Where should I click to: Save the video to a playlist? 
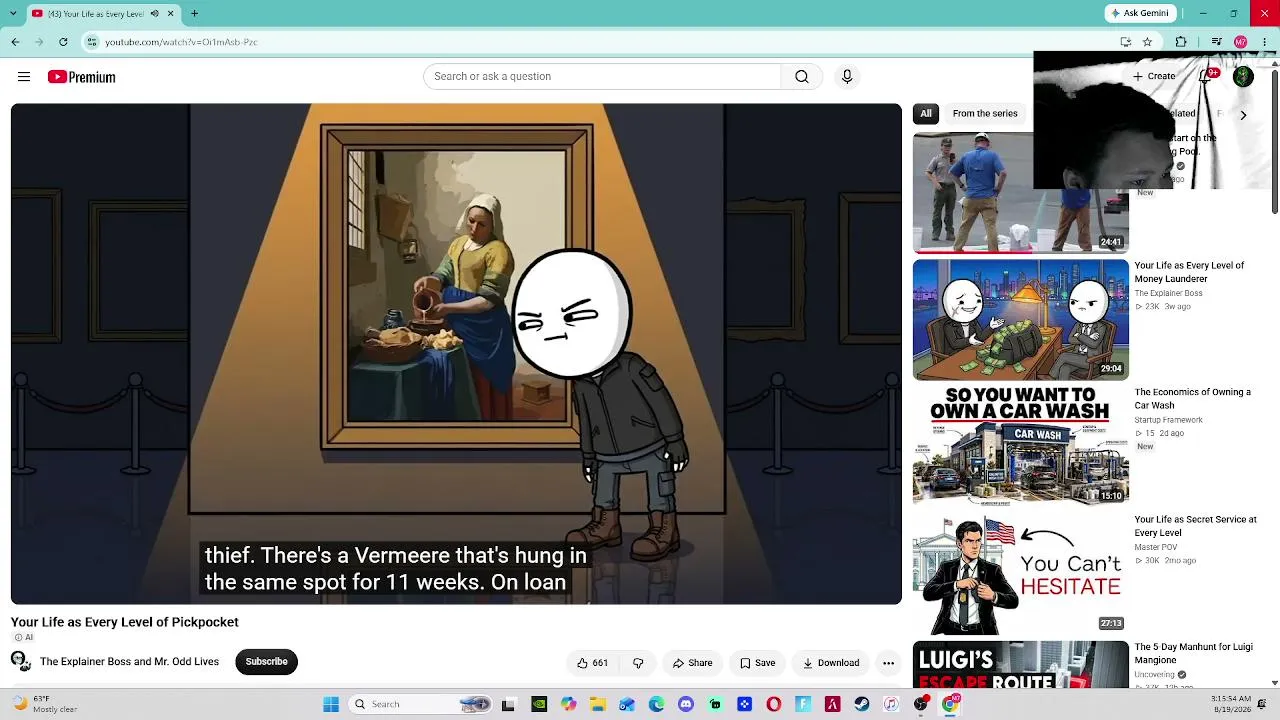[757, 663]
